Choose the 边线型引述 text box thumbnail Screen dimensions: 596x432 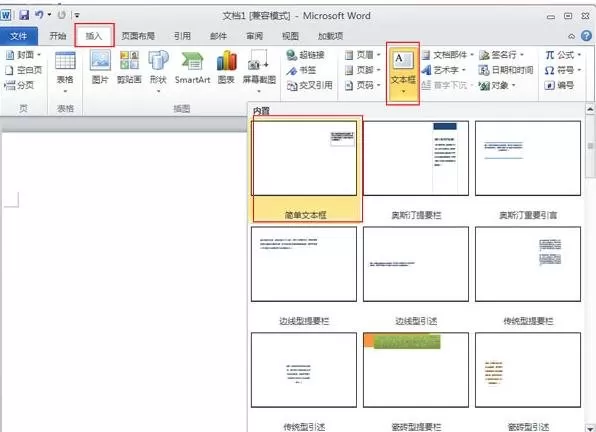pyautogui.click(x=416, y=264)
